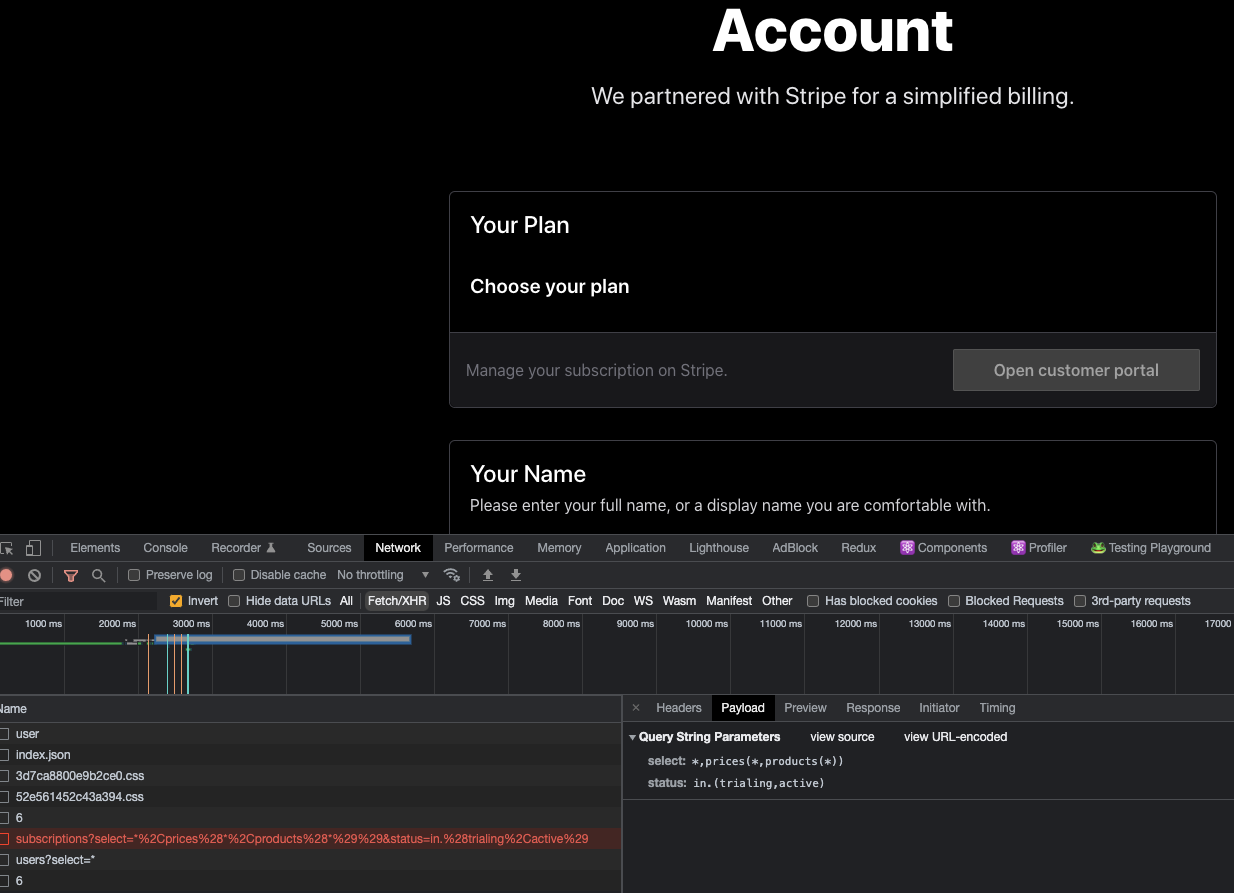This screenshot has height=893, width=1234.
Task: Open network conditions settings
Action: click(452, 575)
